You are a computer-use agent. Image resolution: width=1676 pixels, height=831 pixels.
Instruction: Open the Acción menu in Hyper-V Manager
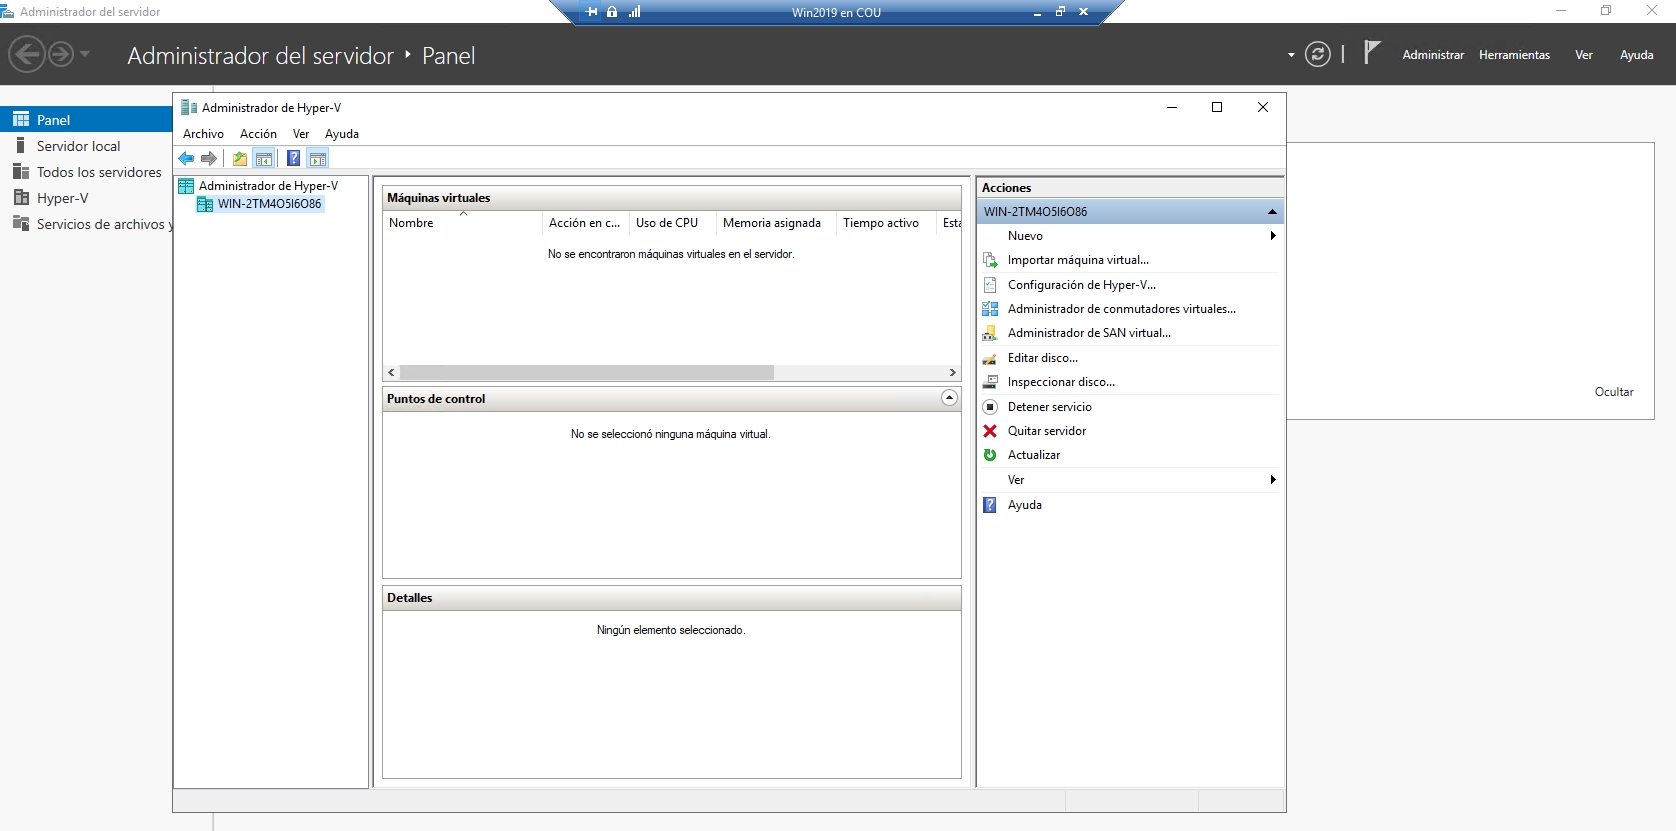tap(258, 134)
